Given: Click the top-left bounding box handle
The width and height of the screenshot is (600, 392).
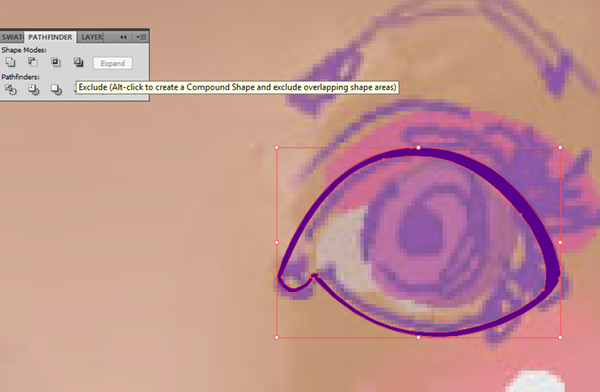Looking at the screenshot, I should (x=277, y=147).
